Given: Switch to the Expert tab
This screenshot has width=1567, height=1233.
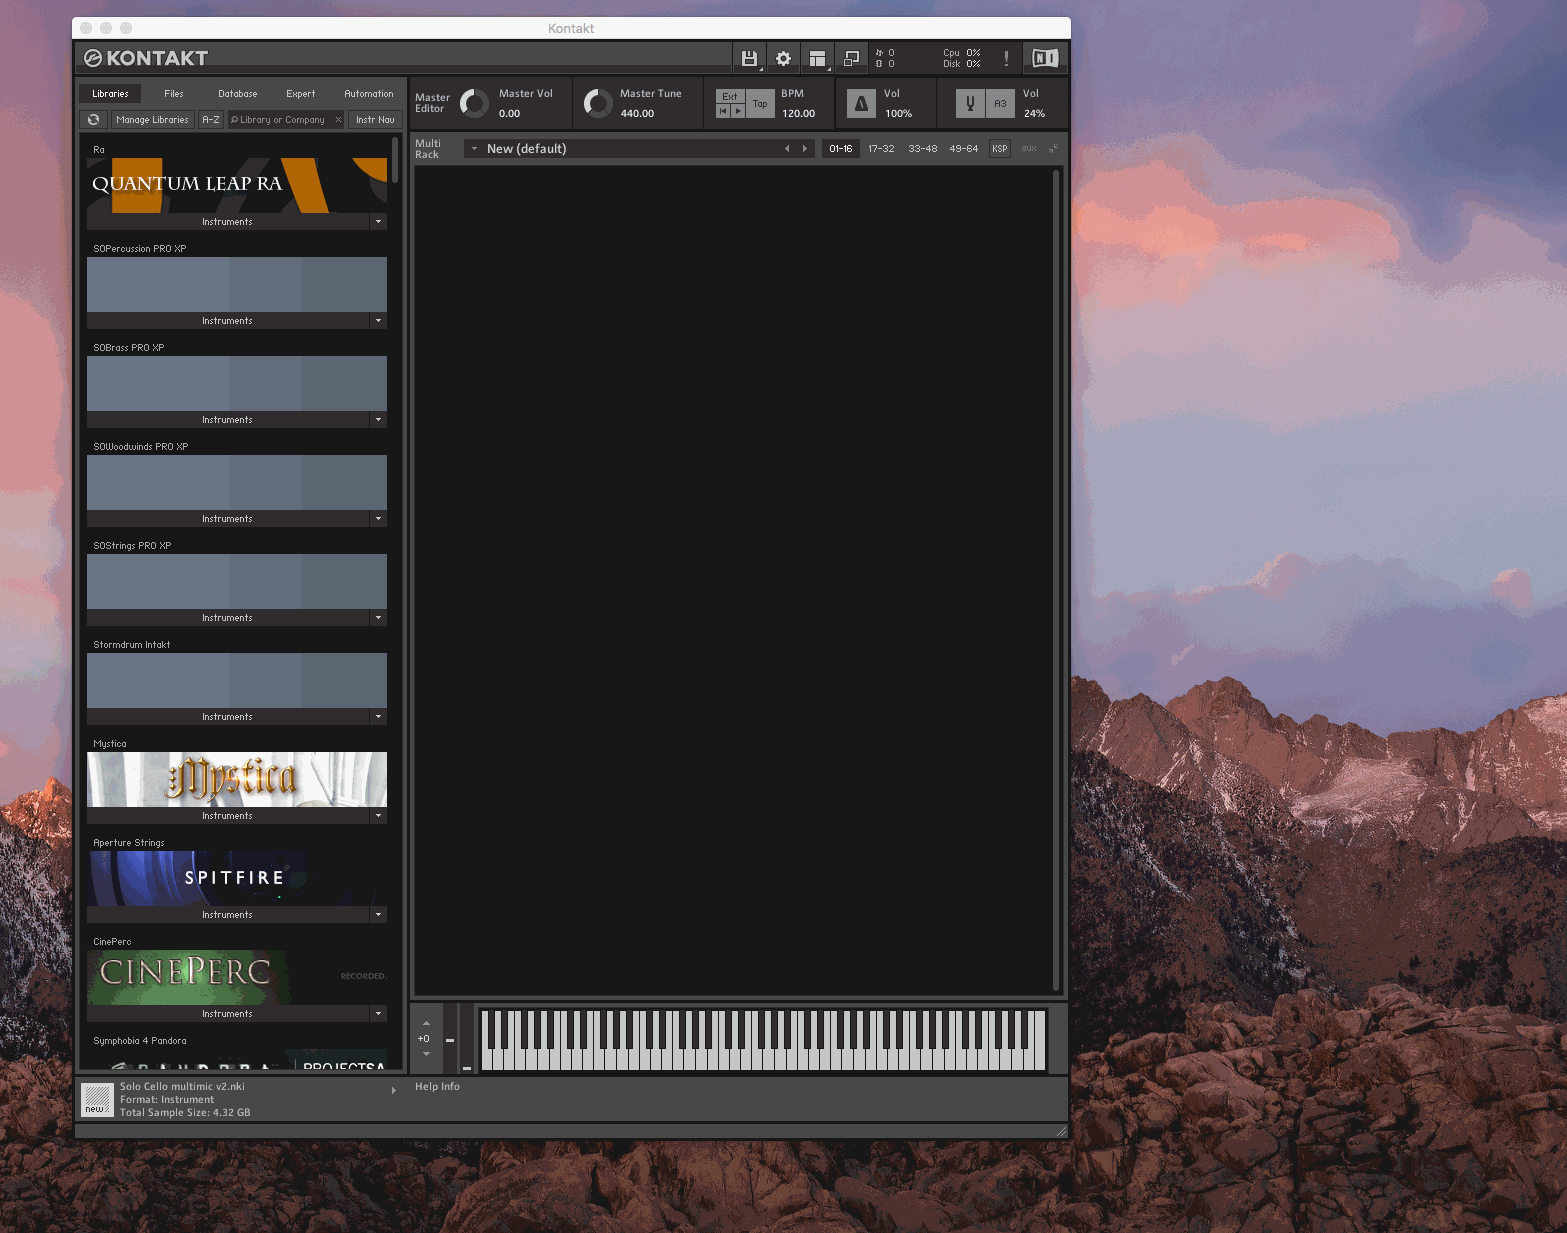Looking at the screenshot, I should click(301, 94).
